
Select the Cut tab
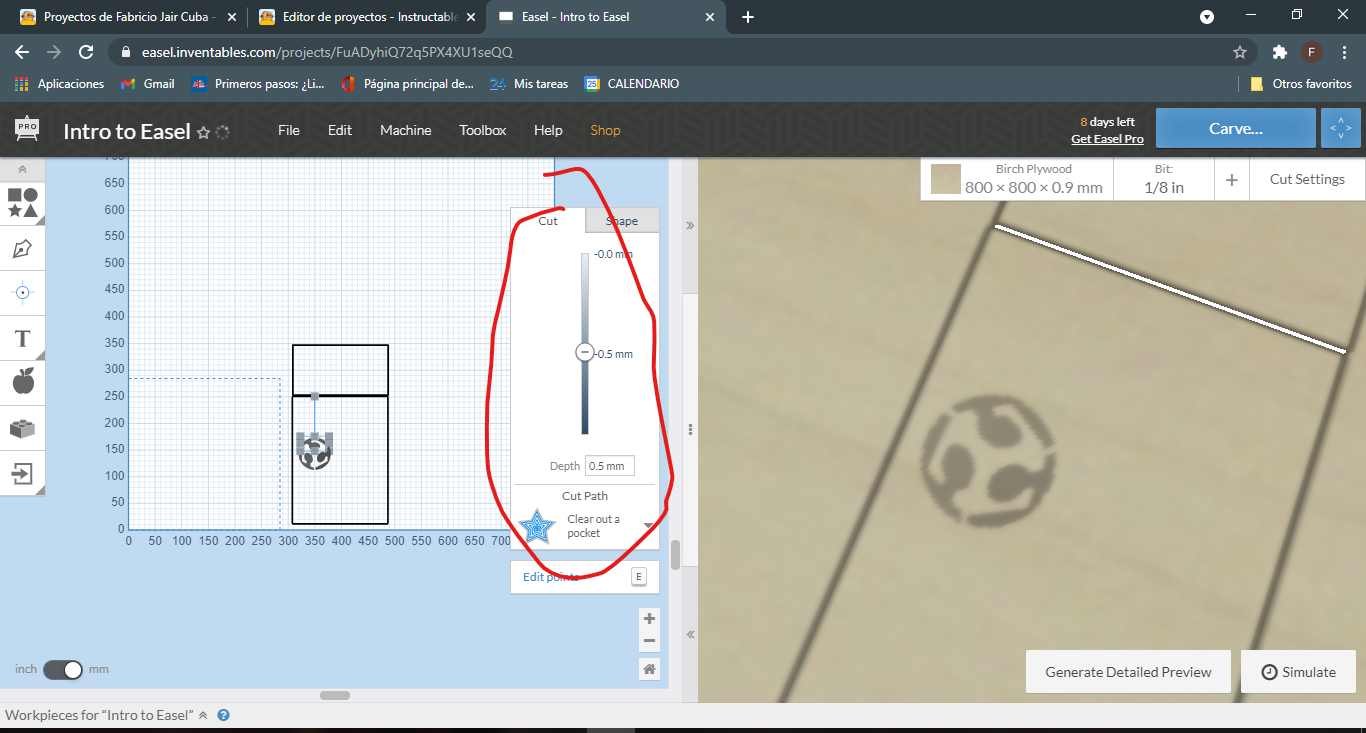coord(548,221)
